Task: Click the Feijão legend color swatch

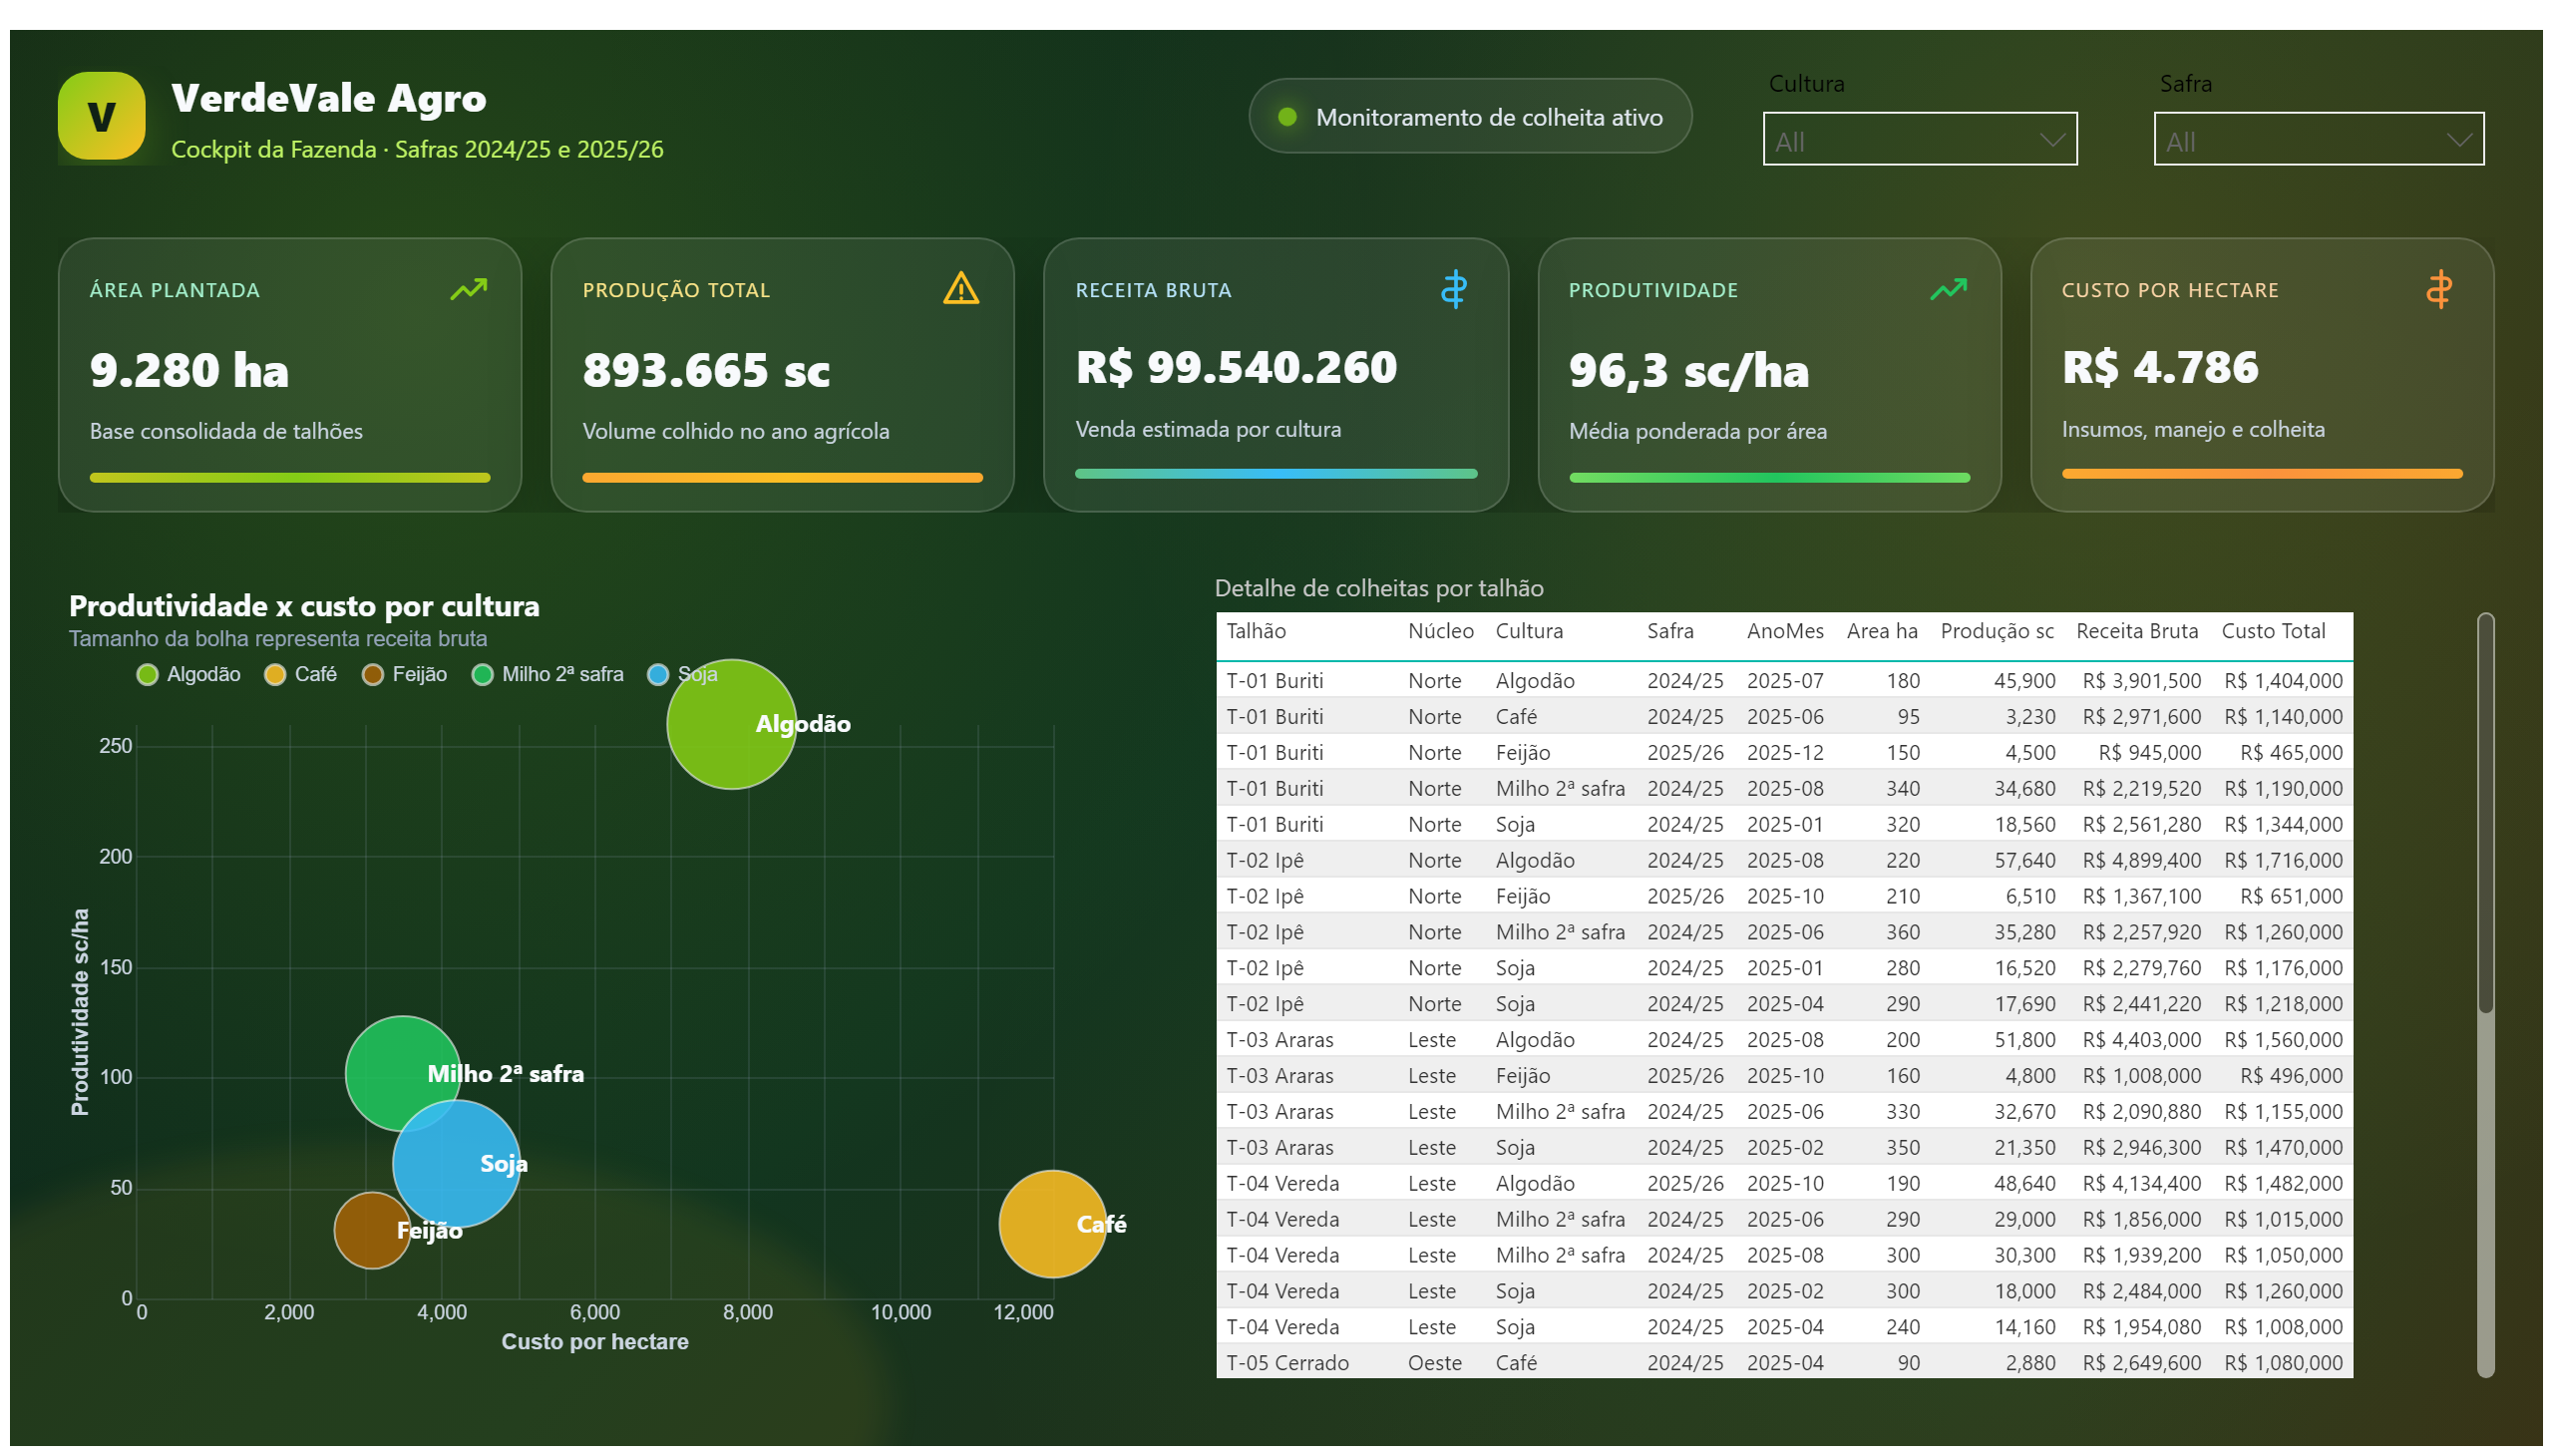Action: tap(372, 675)
